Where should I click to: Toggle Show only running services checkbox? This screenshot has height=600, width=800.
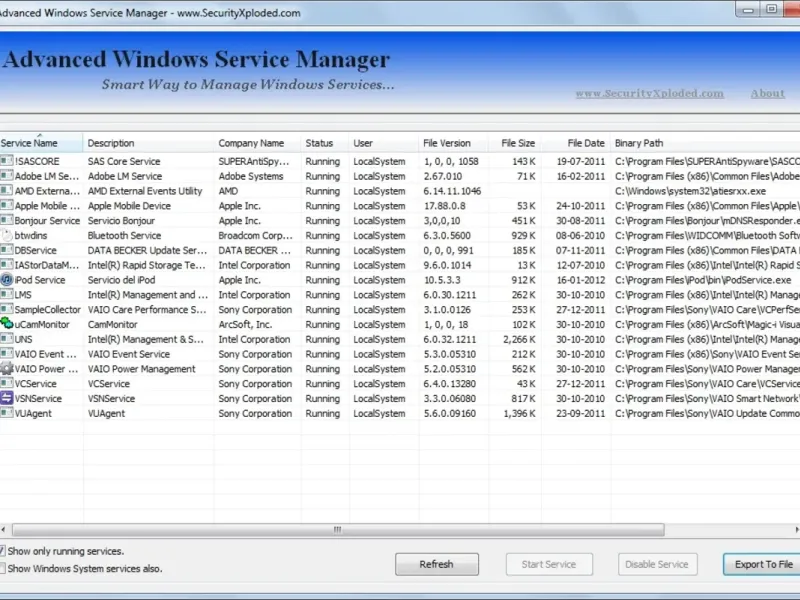point(3,551)
